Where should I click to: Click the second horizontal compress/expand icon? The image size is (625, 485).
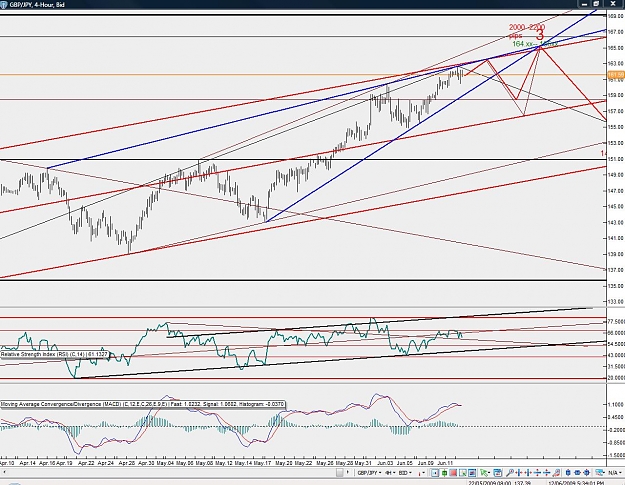click(x=529, y=473)
